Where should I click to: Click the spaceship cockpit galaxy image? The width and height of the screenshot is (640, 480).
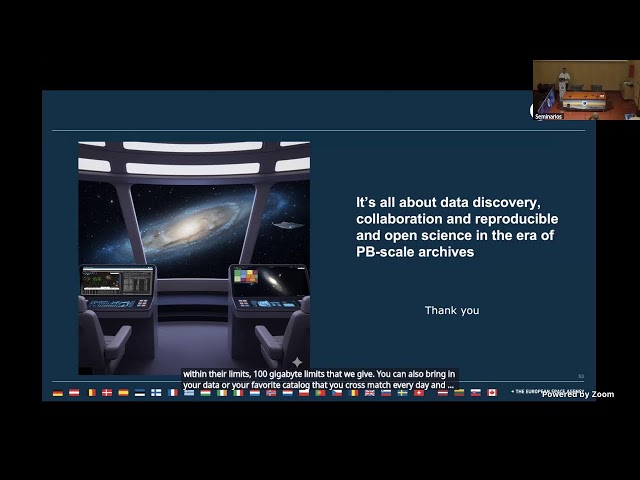[x=194, y=258]
